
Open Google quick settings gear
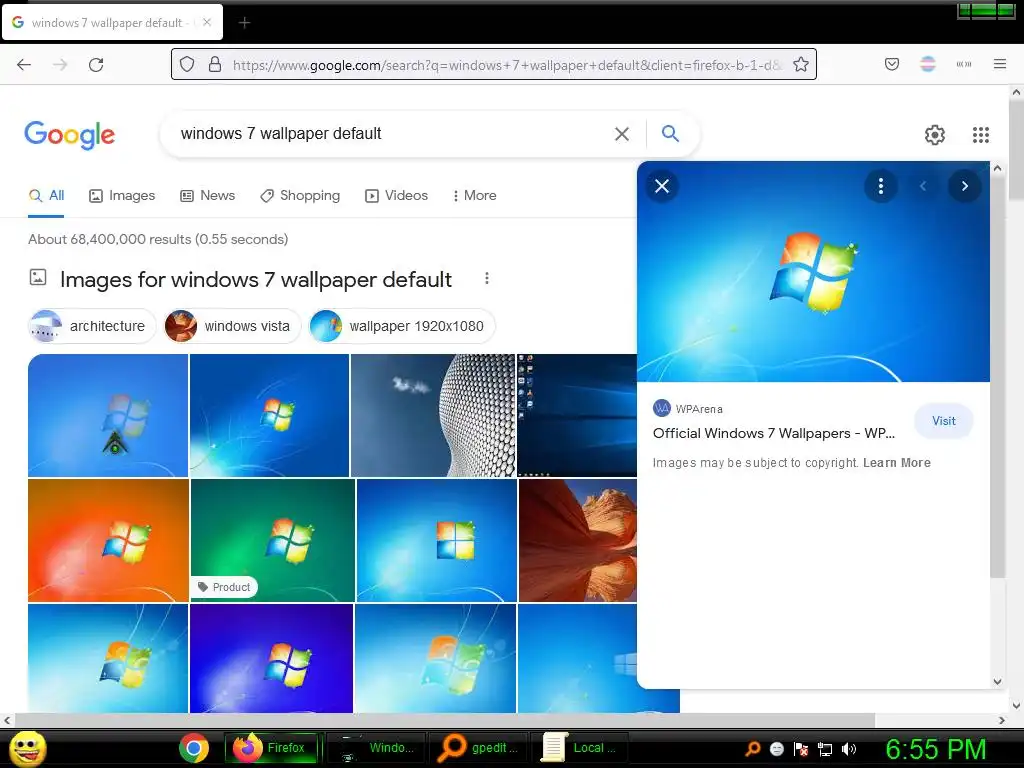coord(935,135)
